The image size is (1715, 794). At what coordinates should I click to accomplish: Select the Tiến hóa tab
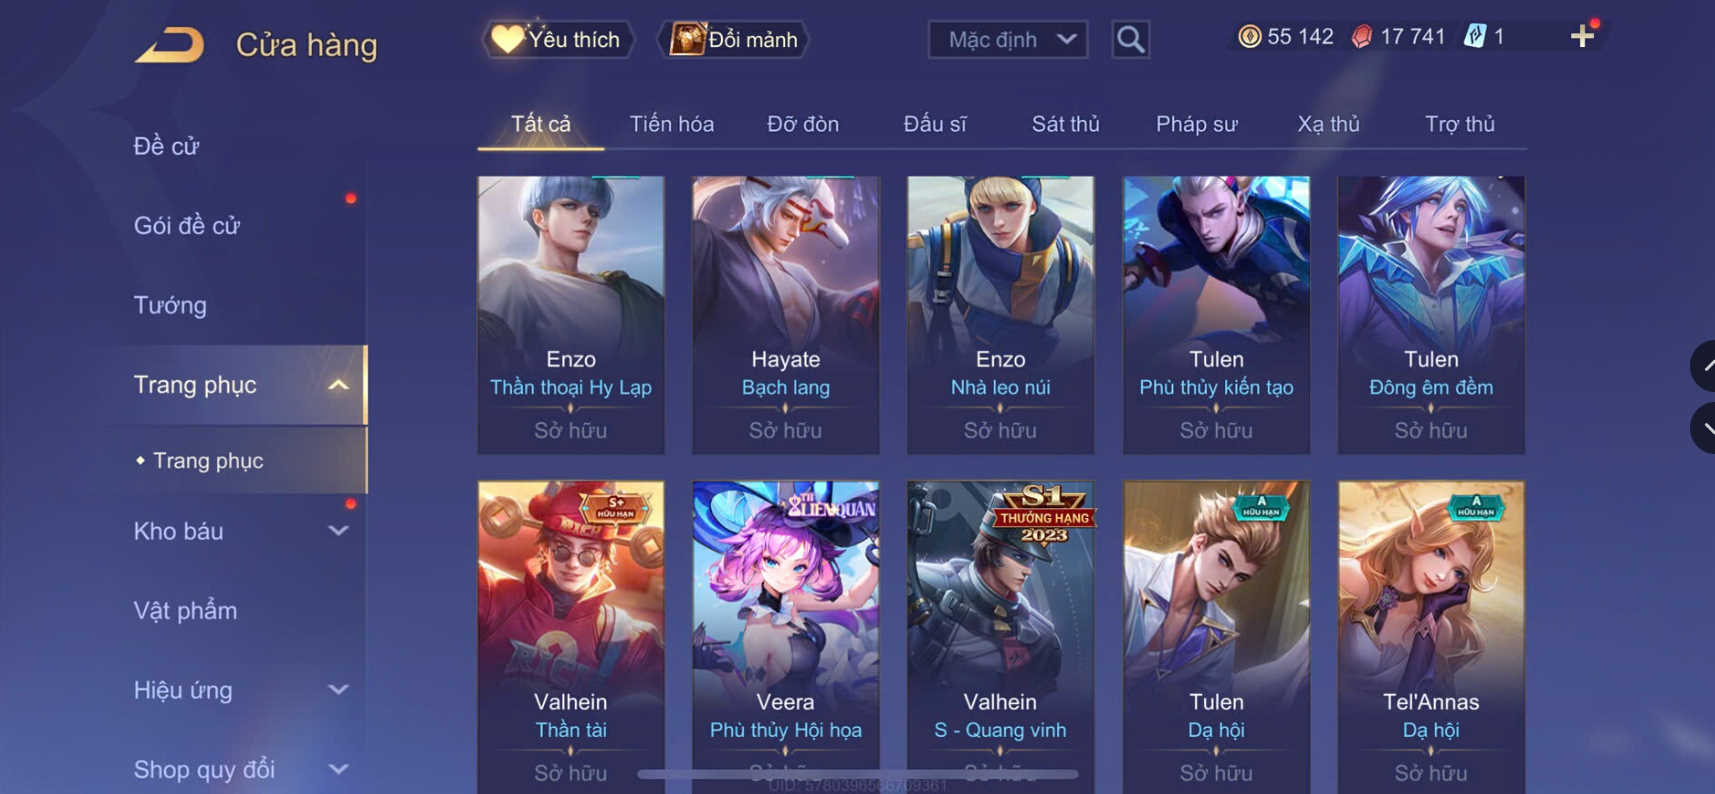click(671, 124)
